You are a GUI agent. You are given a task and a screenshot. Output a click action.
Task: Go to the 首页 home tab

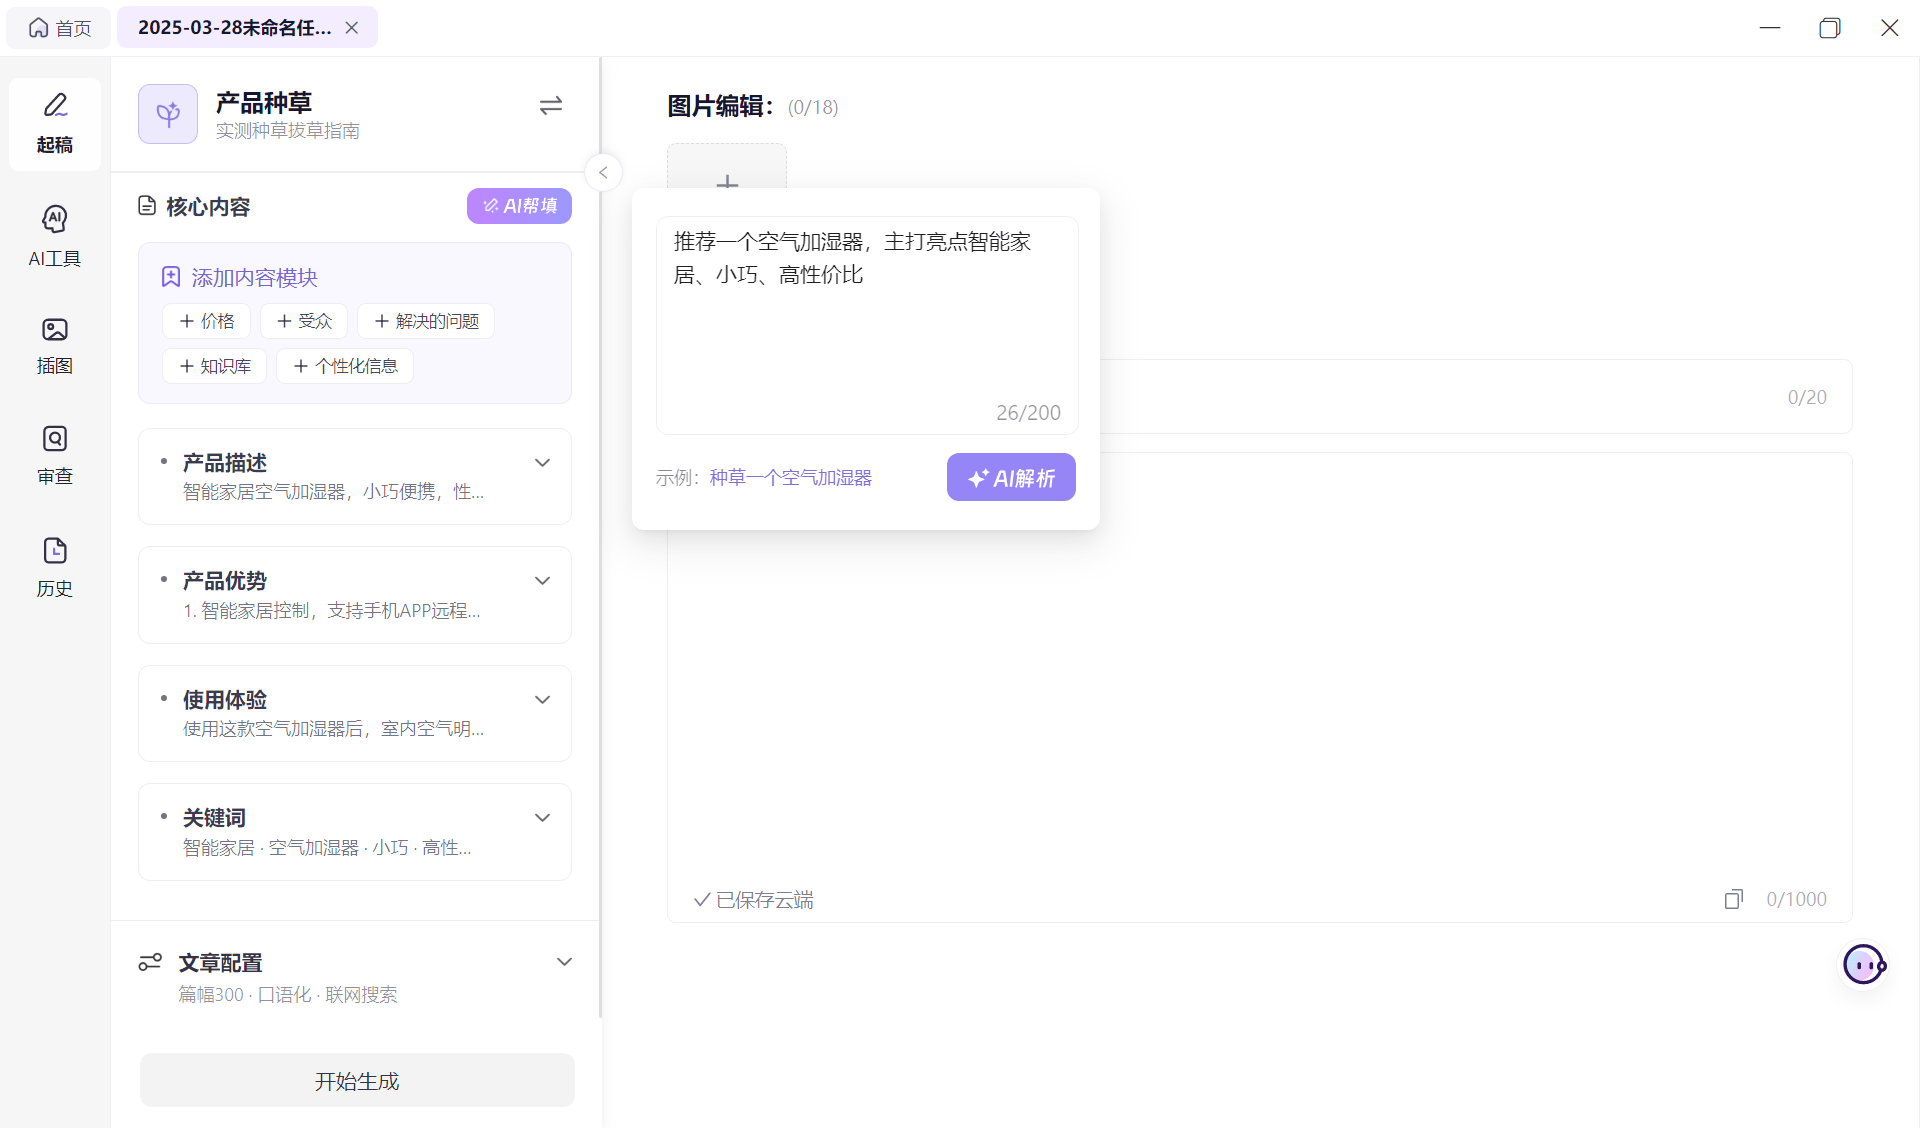coord(59,28)
